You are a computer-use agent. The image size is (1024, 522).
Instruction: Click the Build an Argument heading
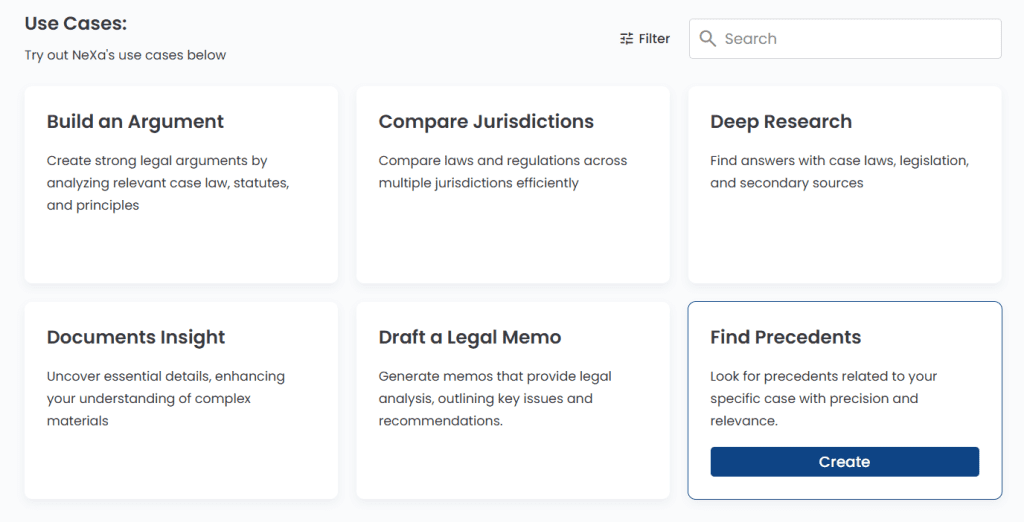[x=135, y=122]
